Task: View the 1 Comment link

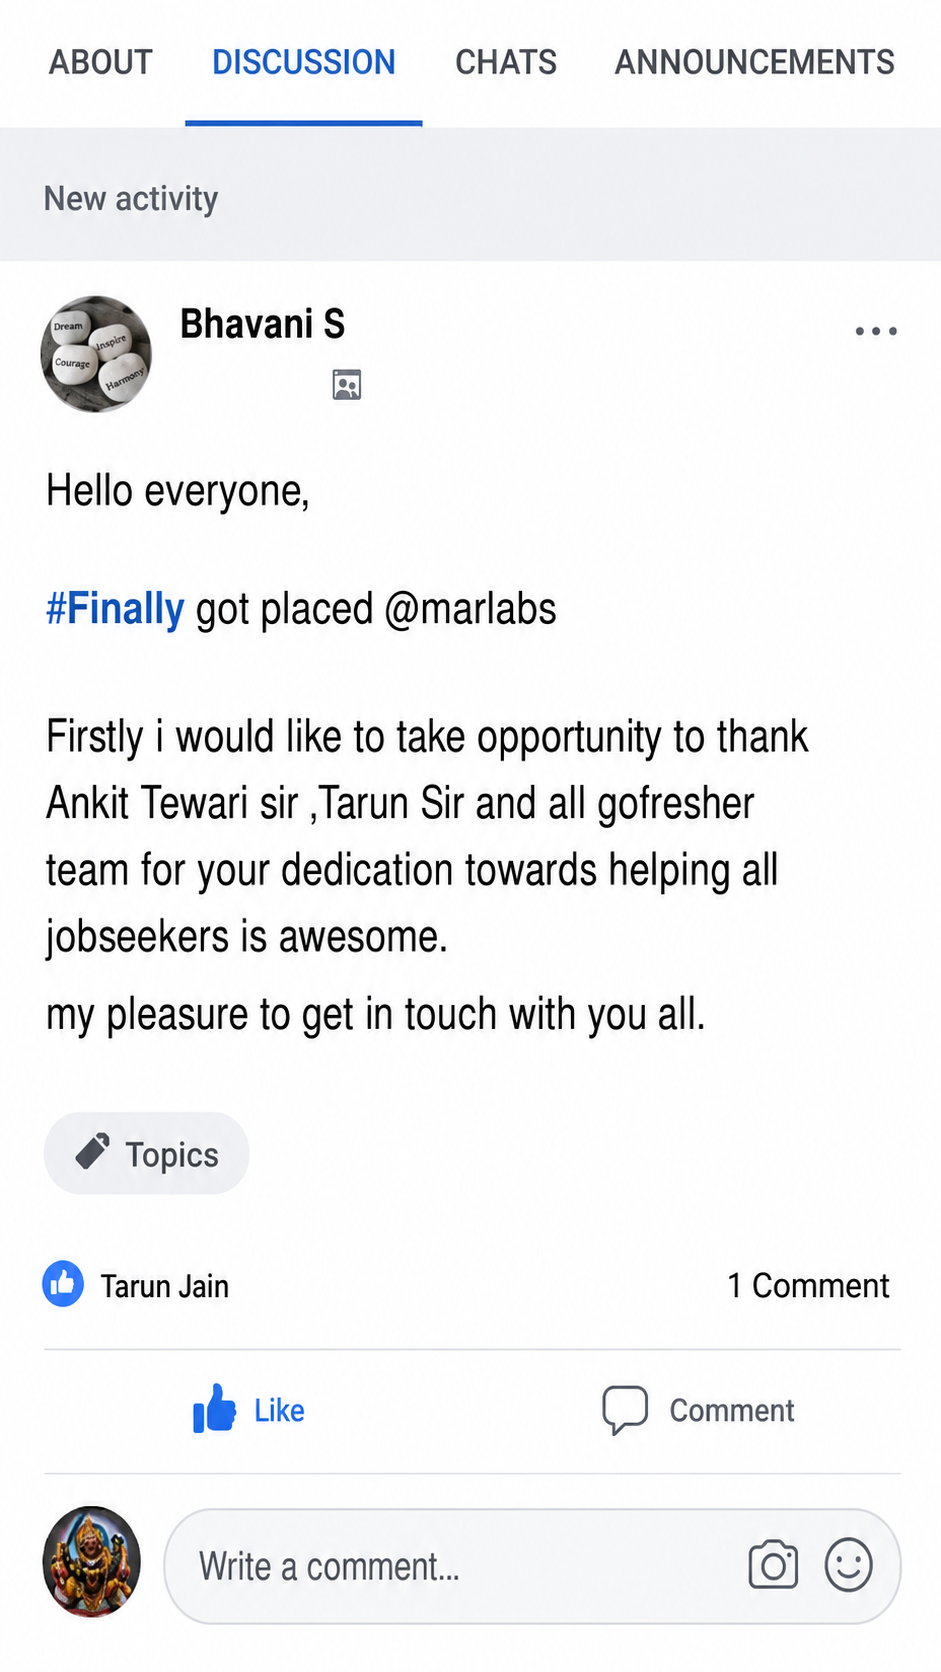Action: 808,1285
